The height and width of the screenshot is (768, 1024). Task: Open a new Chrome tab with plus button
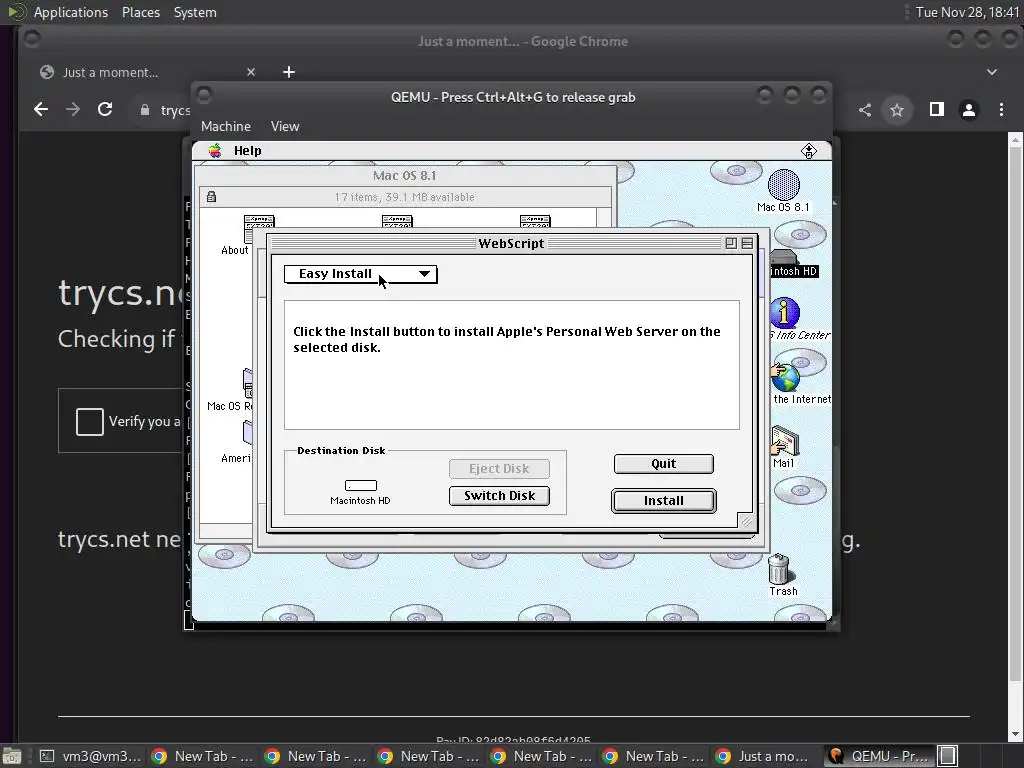tap(289, 72)
